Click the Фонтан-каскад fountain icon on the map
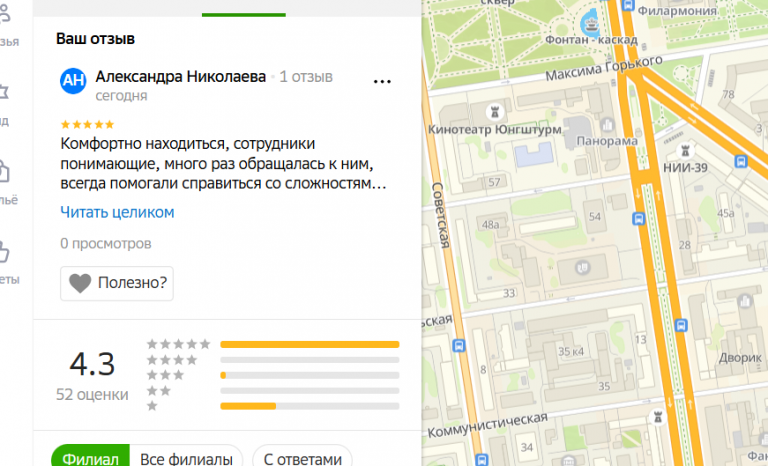The image size is (768, 466). click(x=591, y=24)
